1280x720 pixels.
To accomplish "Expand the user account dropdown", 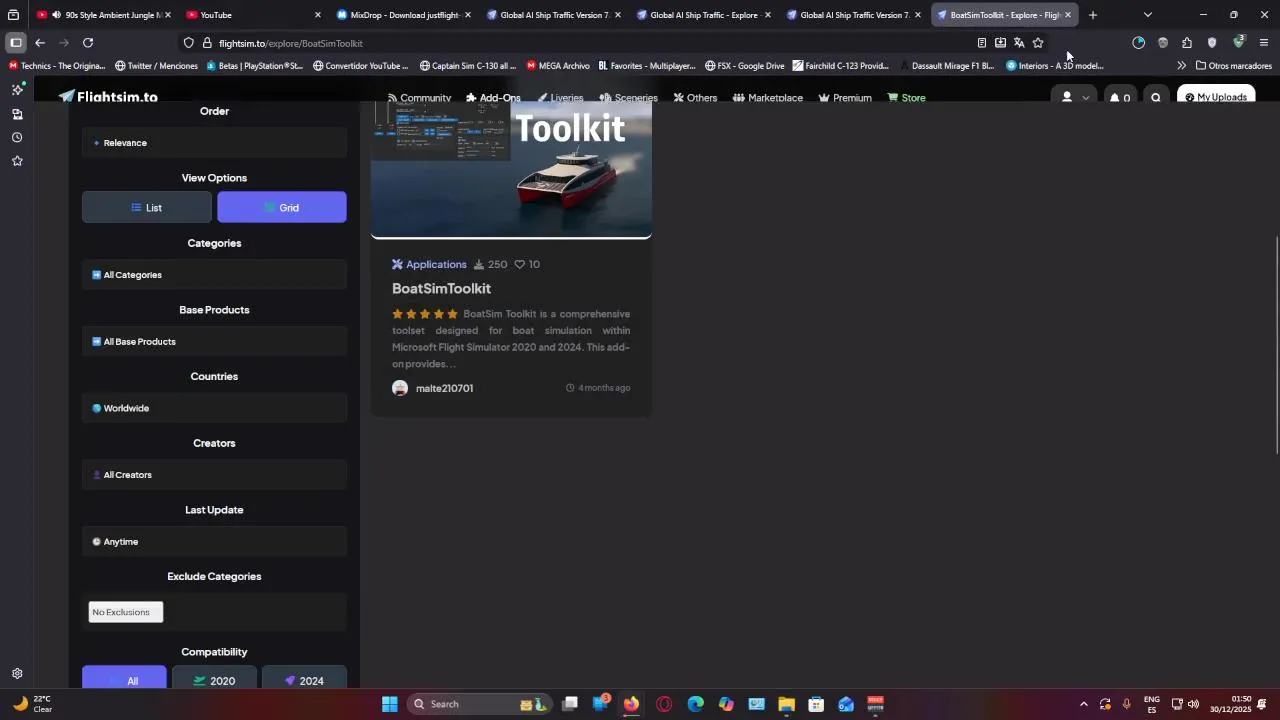I will [1075, 98].
